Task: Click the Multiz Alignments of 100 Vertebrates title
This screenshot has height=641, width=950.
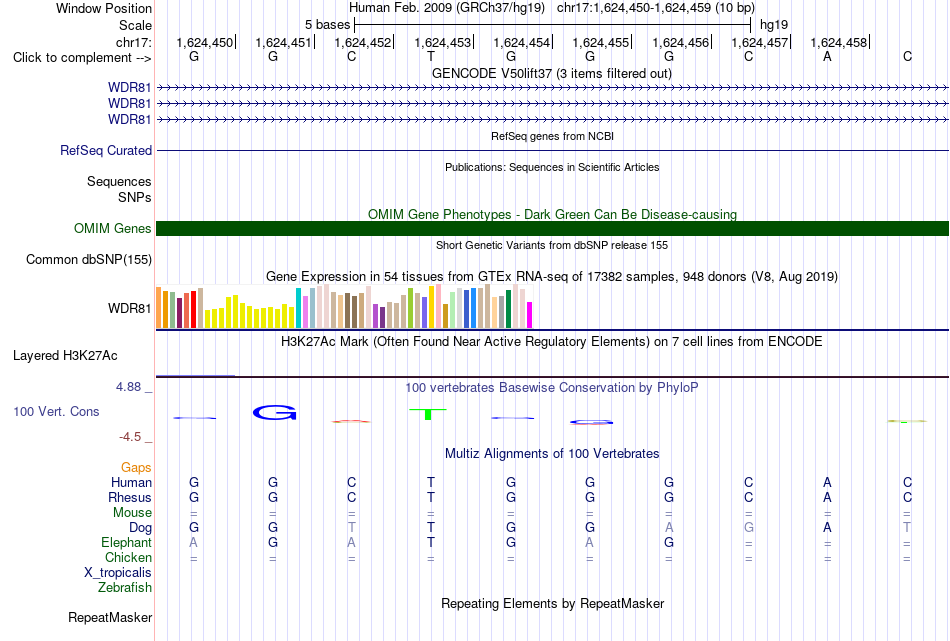Action: [552, 453]
